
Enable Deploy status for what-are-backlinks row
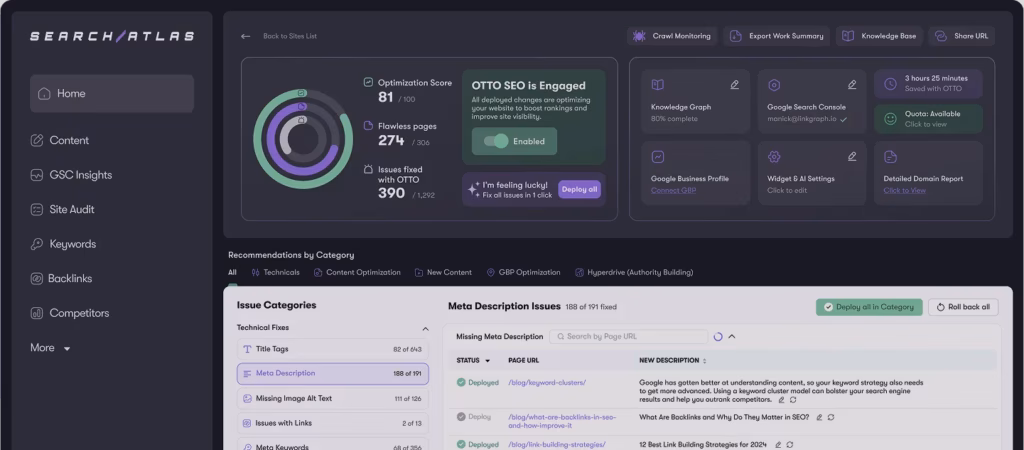click(462, 416)
